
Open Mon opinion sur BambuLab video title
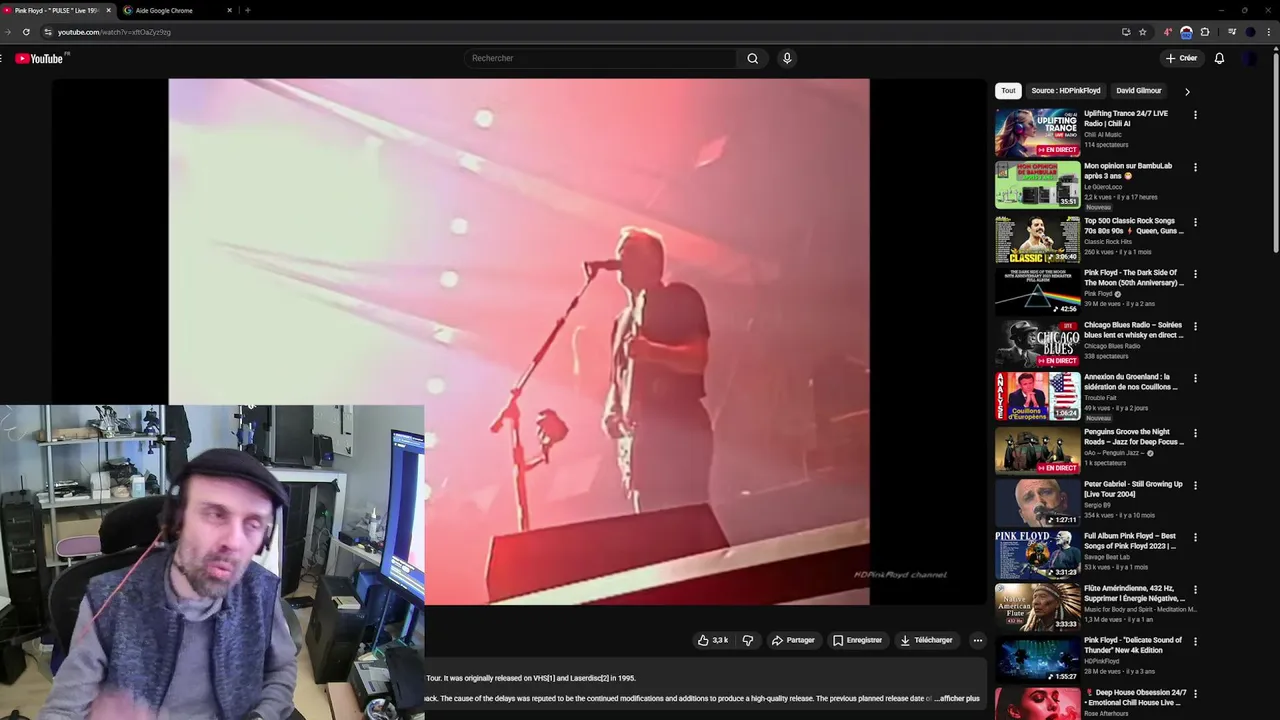(x=1128, y=171)
